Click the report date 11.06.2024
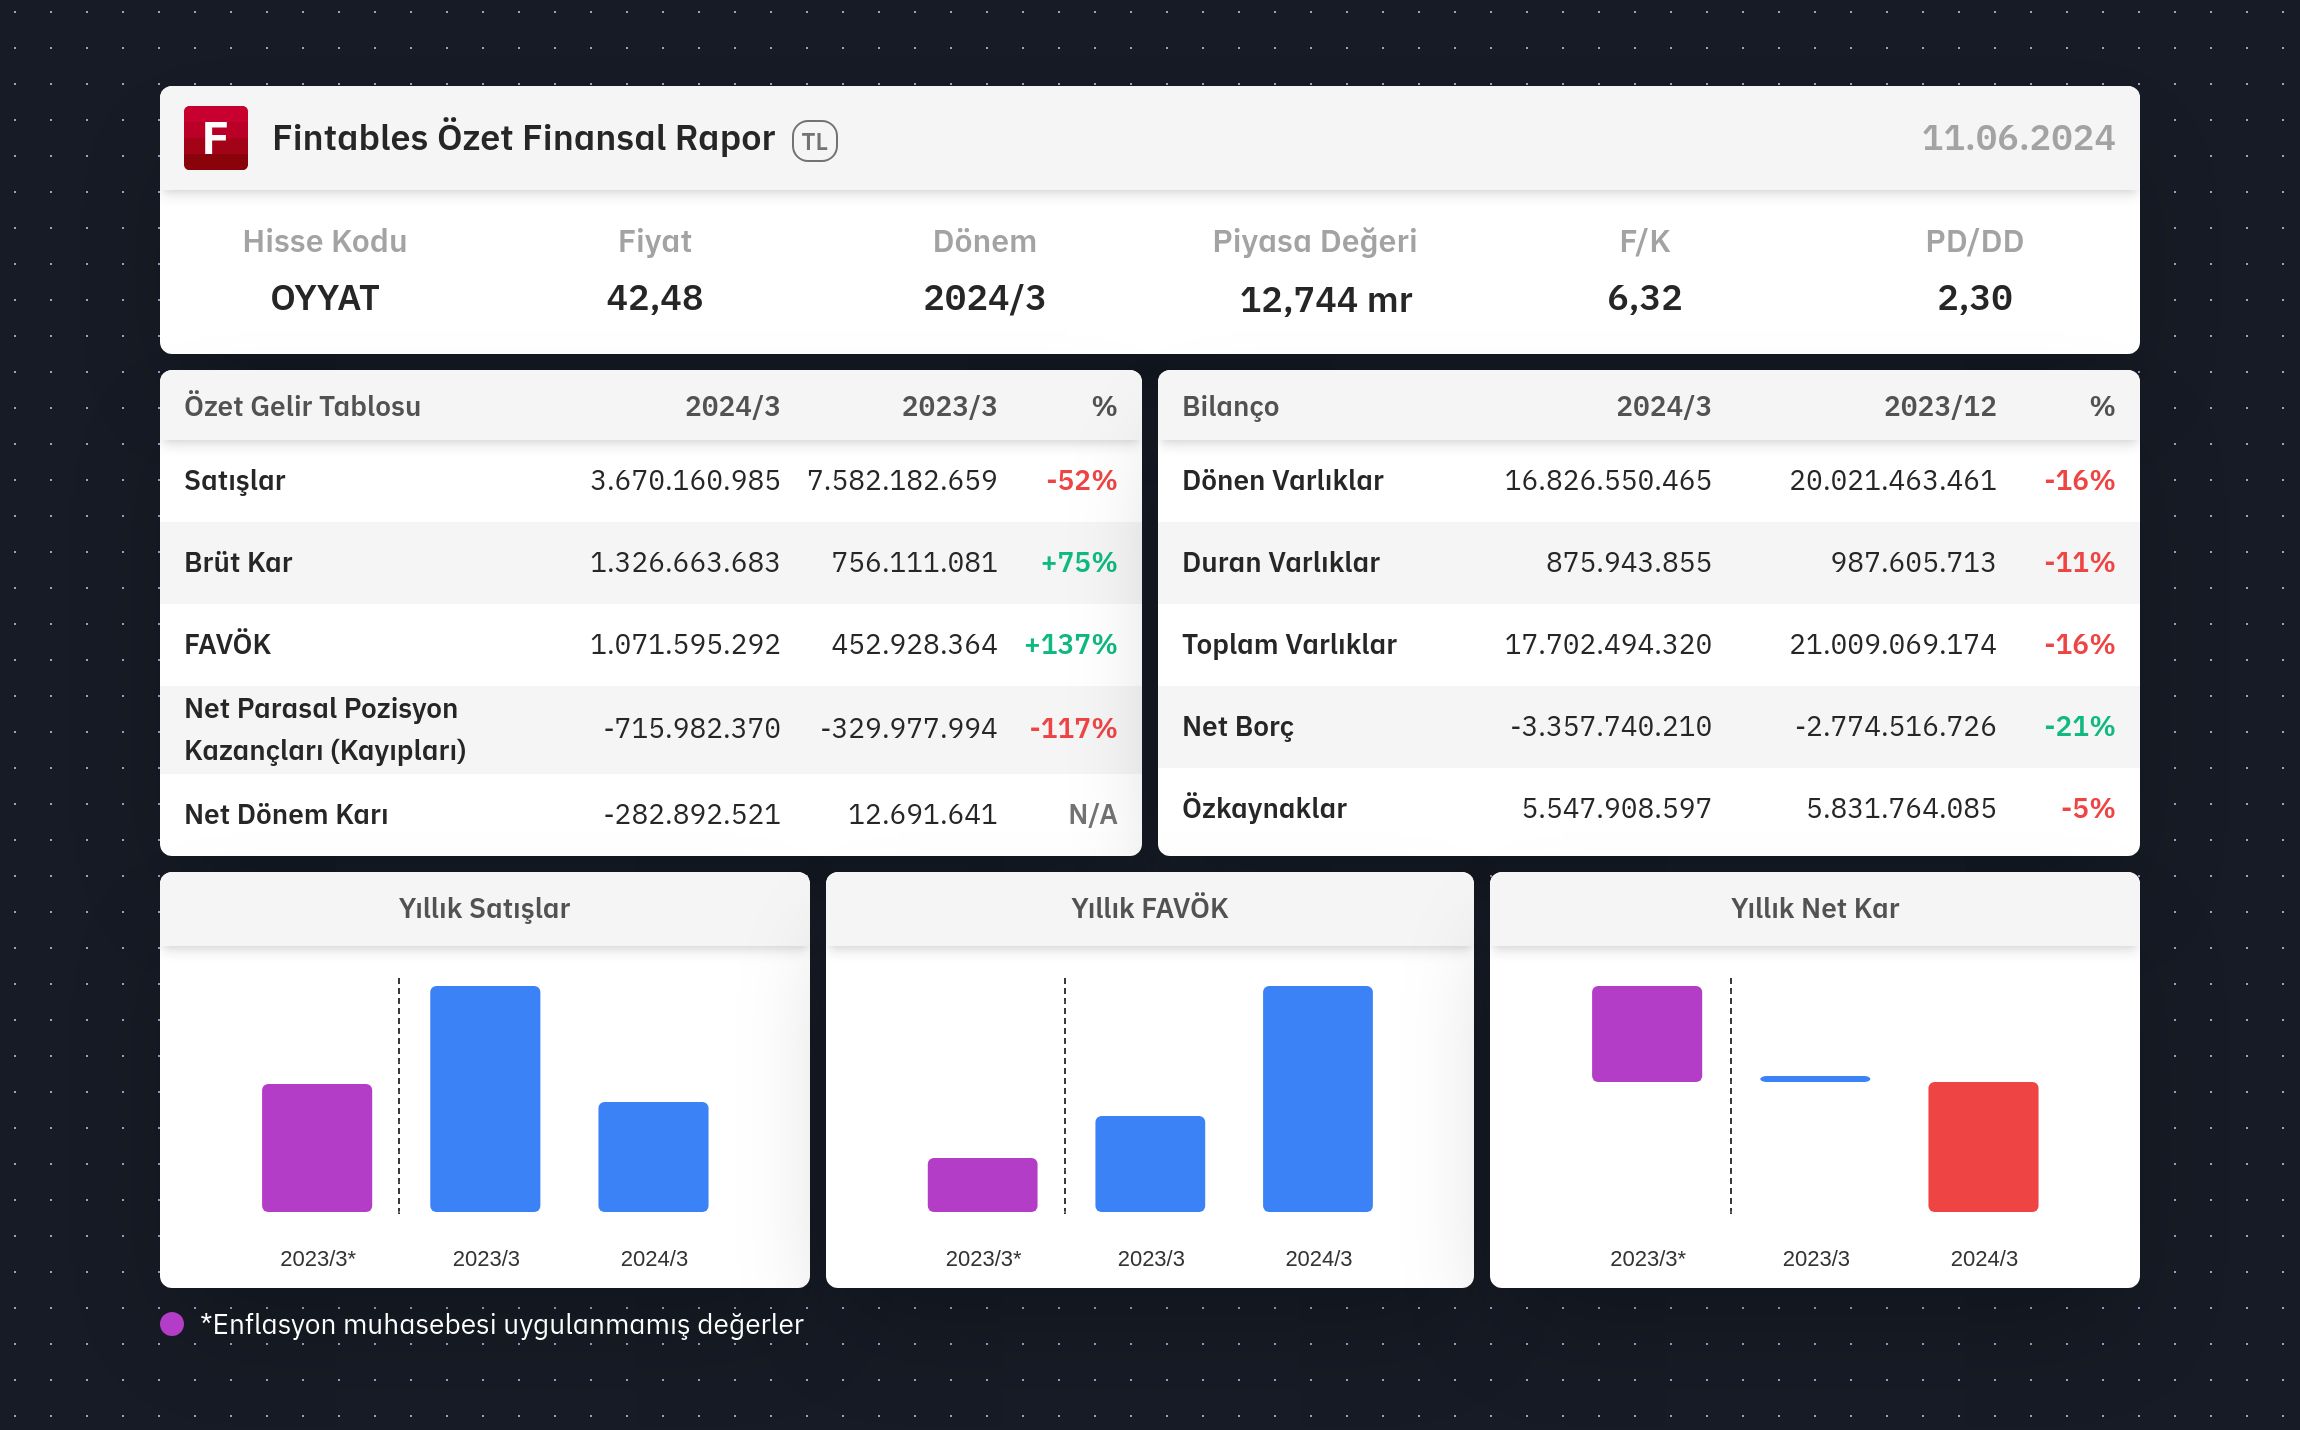 click(x=2018, y=138)
